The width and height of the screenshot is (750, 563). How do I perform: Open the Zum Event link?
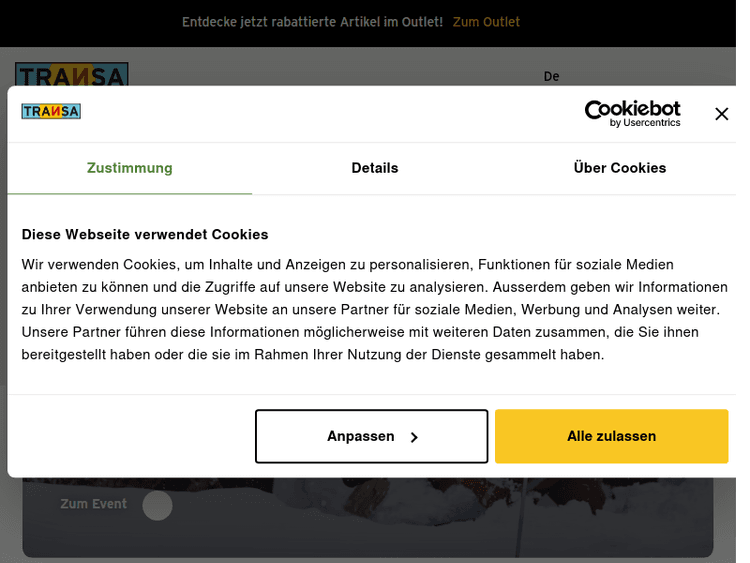93,504
